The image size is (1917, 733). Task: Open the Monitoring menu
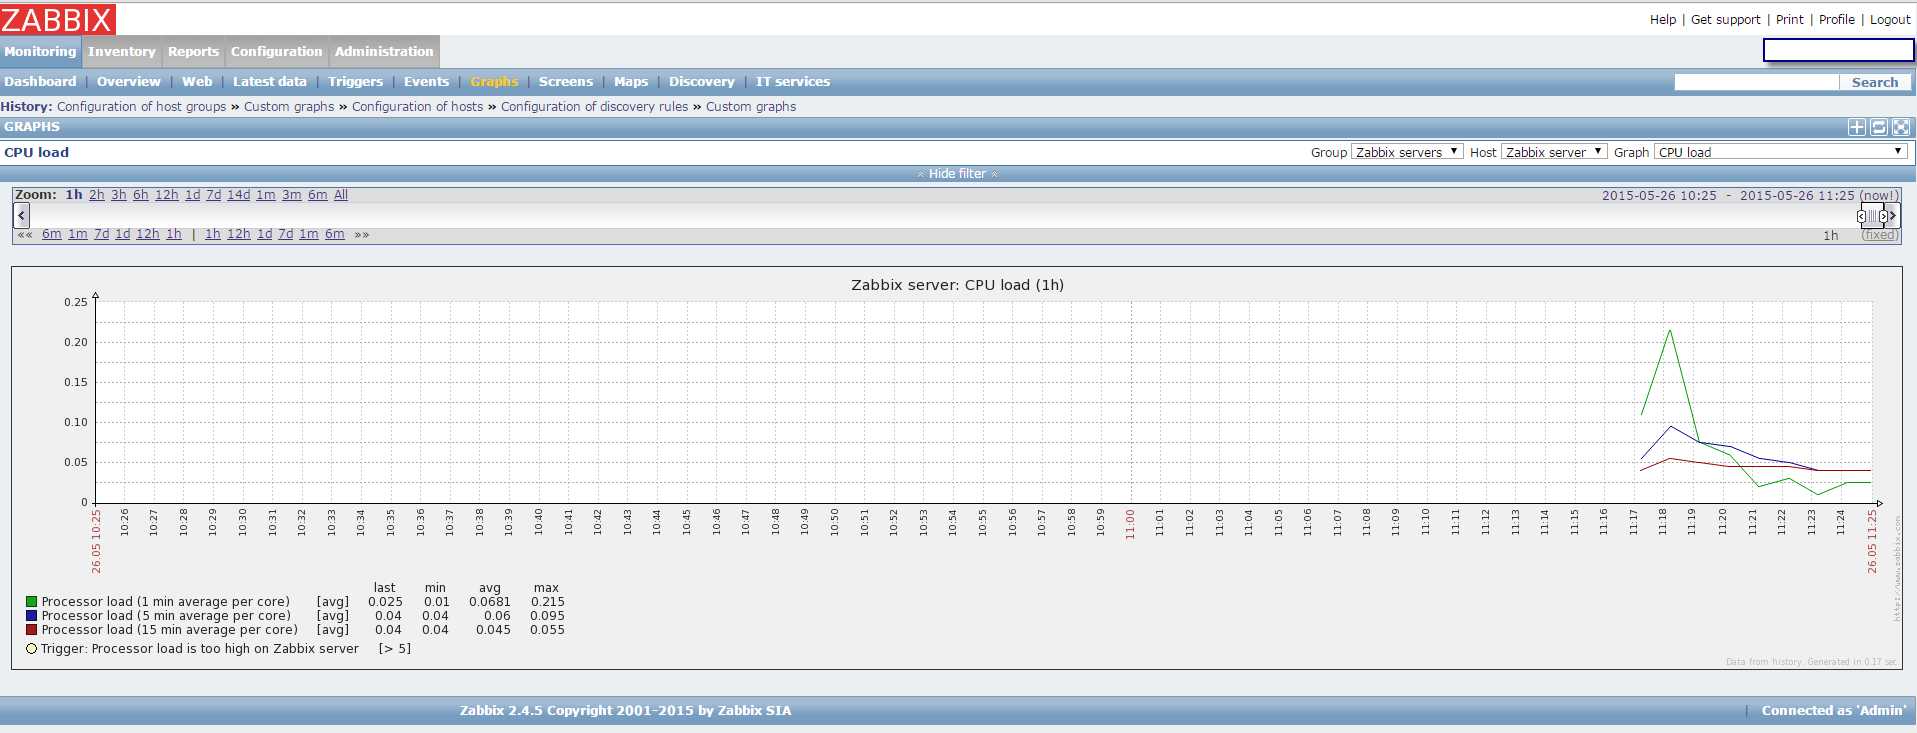click(40, 52)
